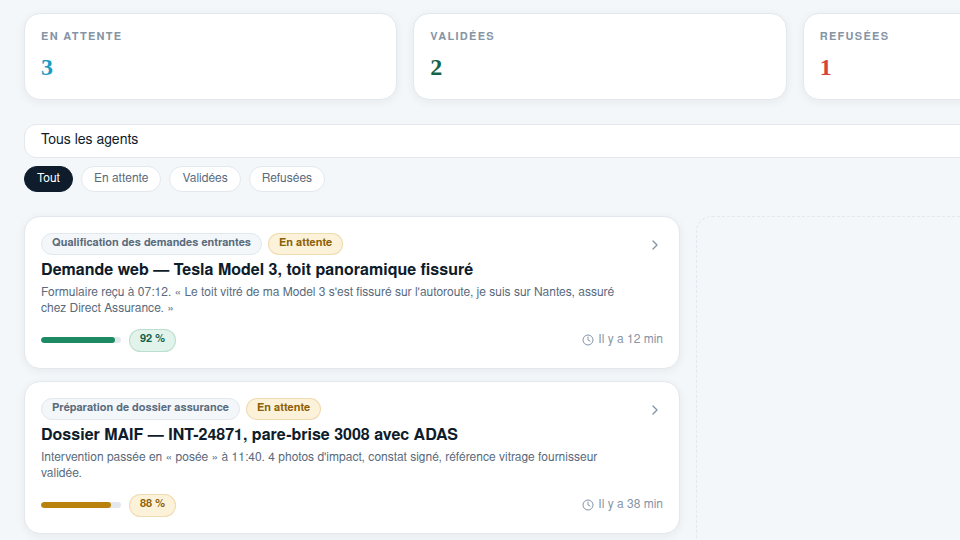This screenshot has width=960, height=540.
Task: Click the amber 88 % confidence bar
Action: click(81, 505)
